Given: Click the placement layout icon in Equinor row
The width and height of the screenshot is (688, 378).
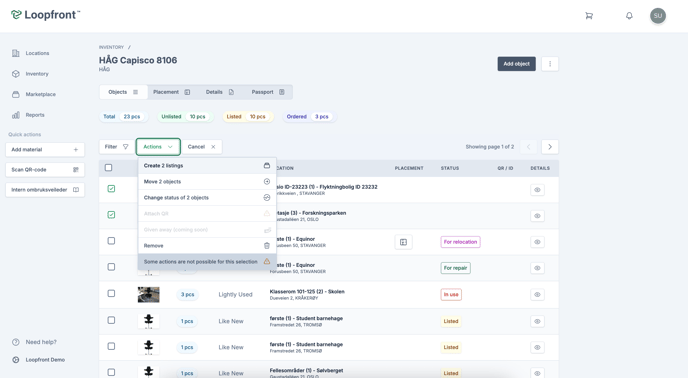Looking at the screenshot, I should click(x=403, y=242).
